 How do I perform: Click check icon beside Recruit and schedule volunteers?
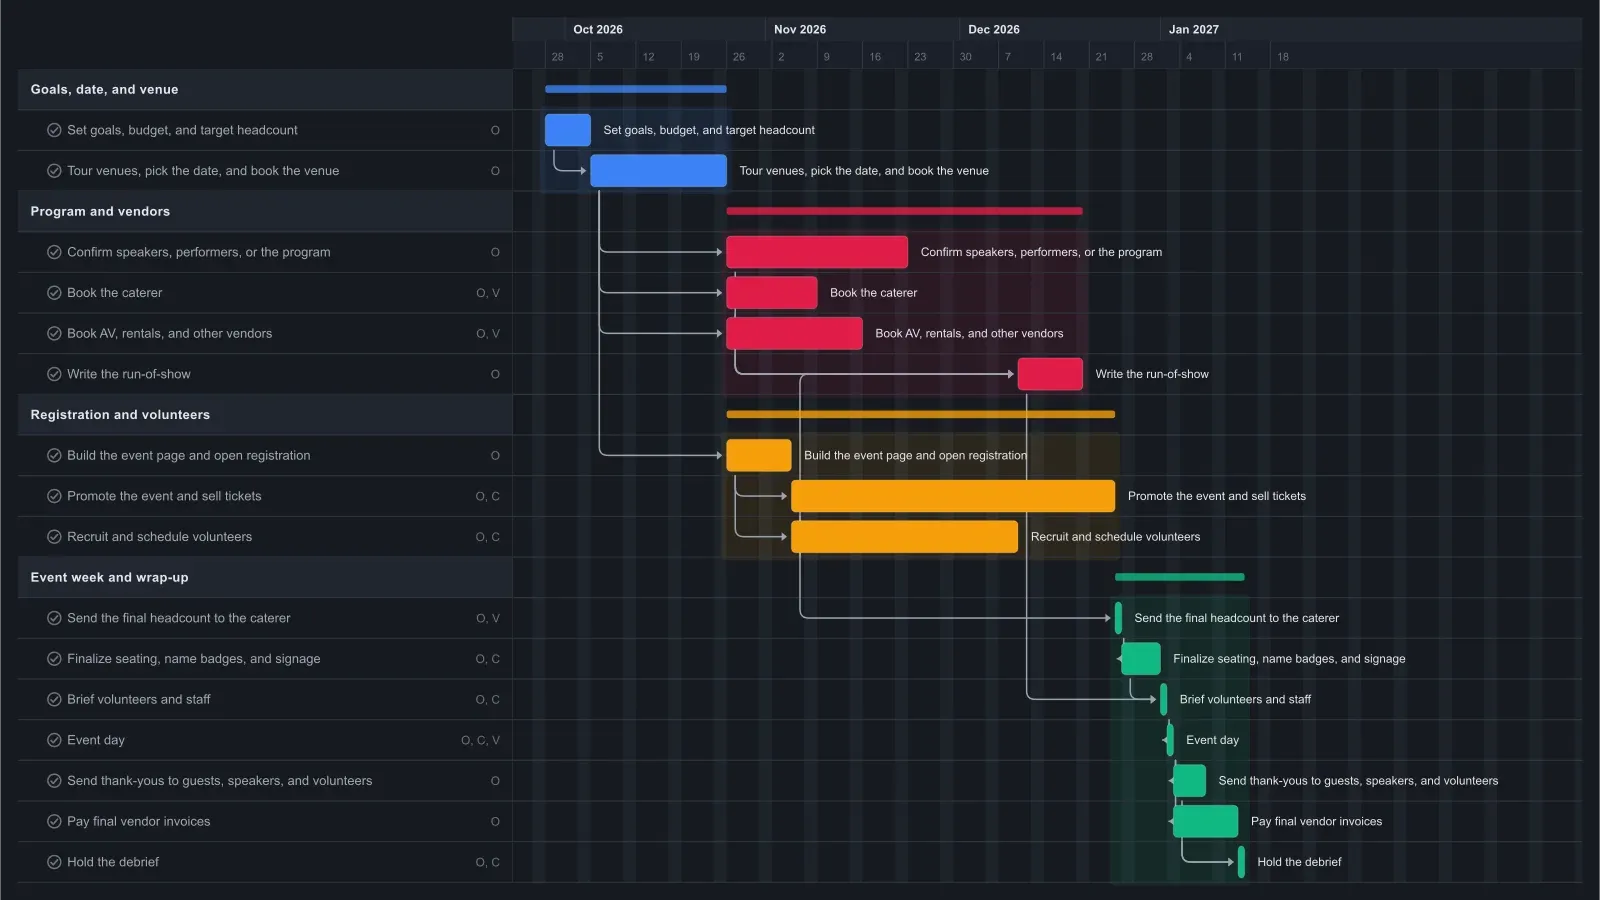(54, 537)
